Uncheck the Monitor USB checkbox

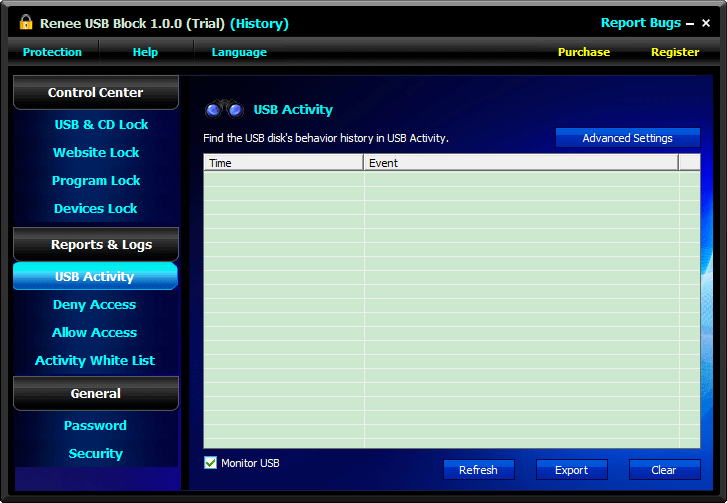pos(210,463)
